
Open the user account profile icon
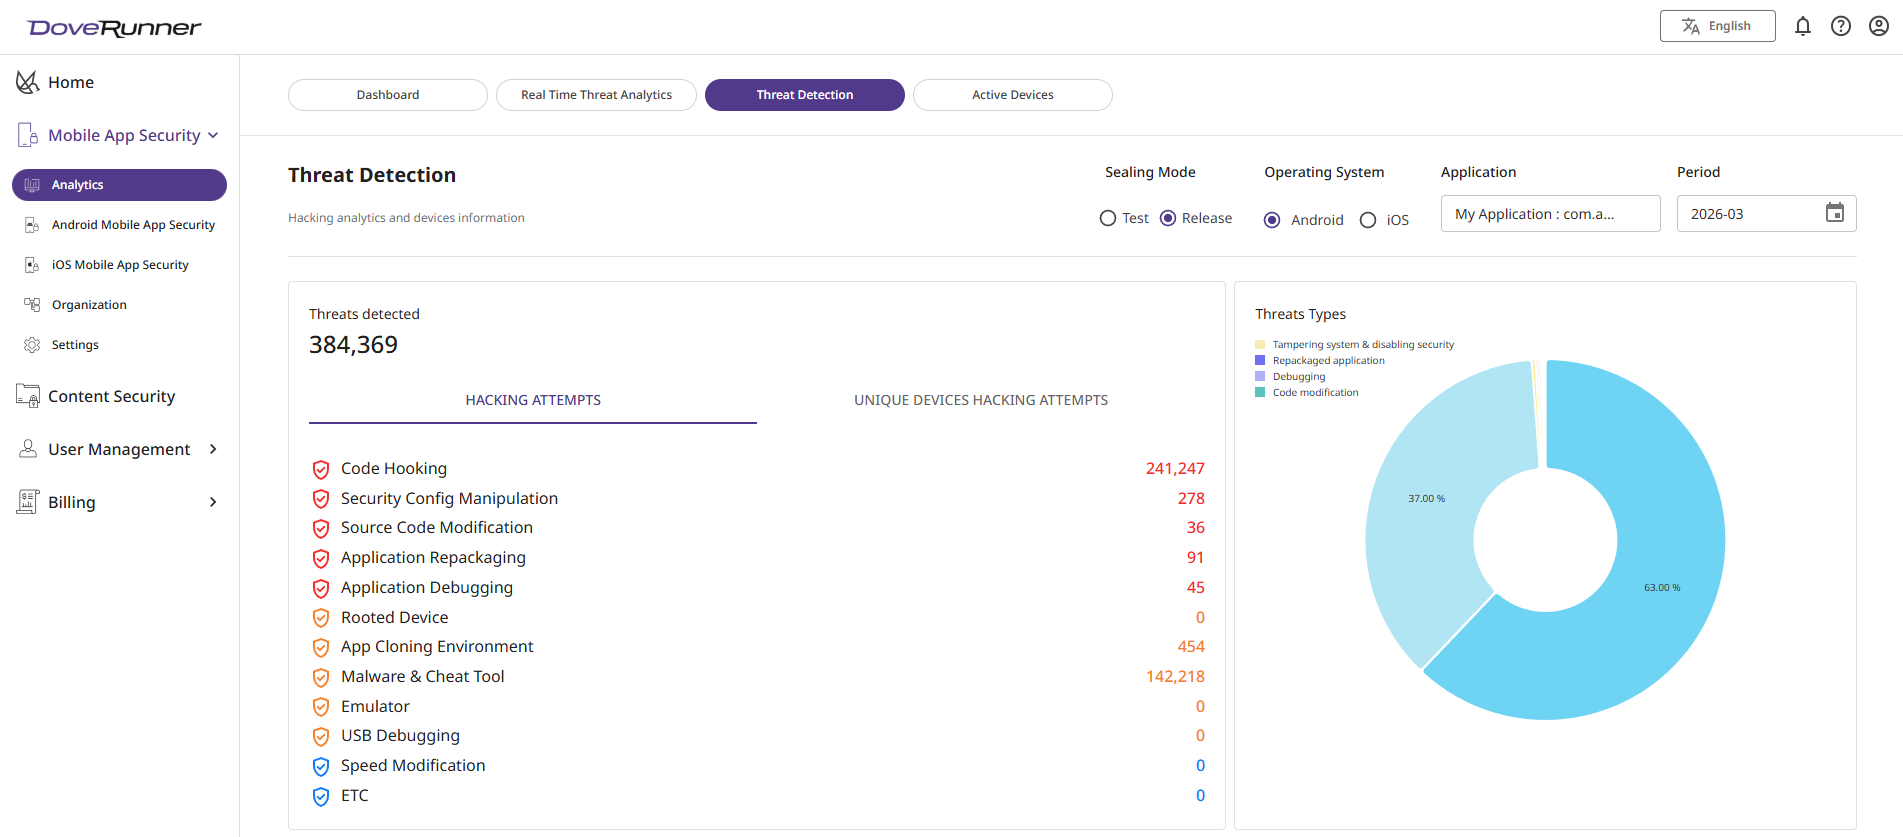click(1878, 26)
